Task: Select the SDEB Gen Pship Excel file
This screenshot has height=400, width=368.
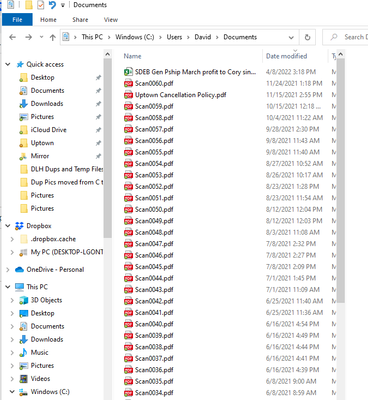Action: point(195,72)
